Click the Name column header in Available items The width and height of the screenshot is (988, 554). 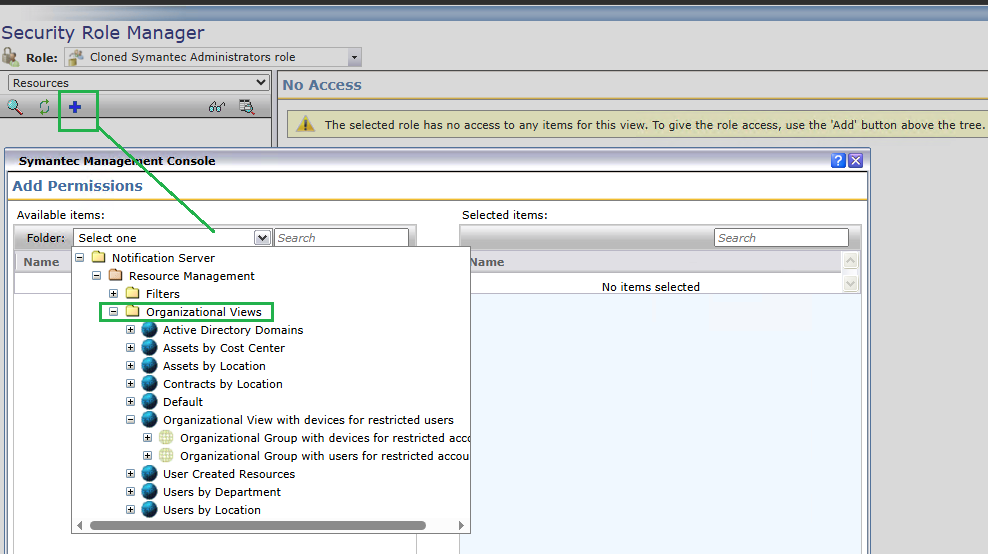pyautogui.click(x=42, y=262)
